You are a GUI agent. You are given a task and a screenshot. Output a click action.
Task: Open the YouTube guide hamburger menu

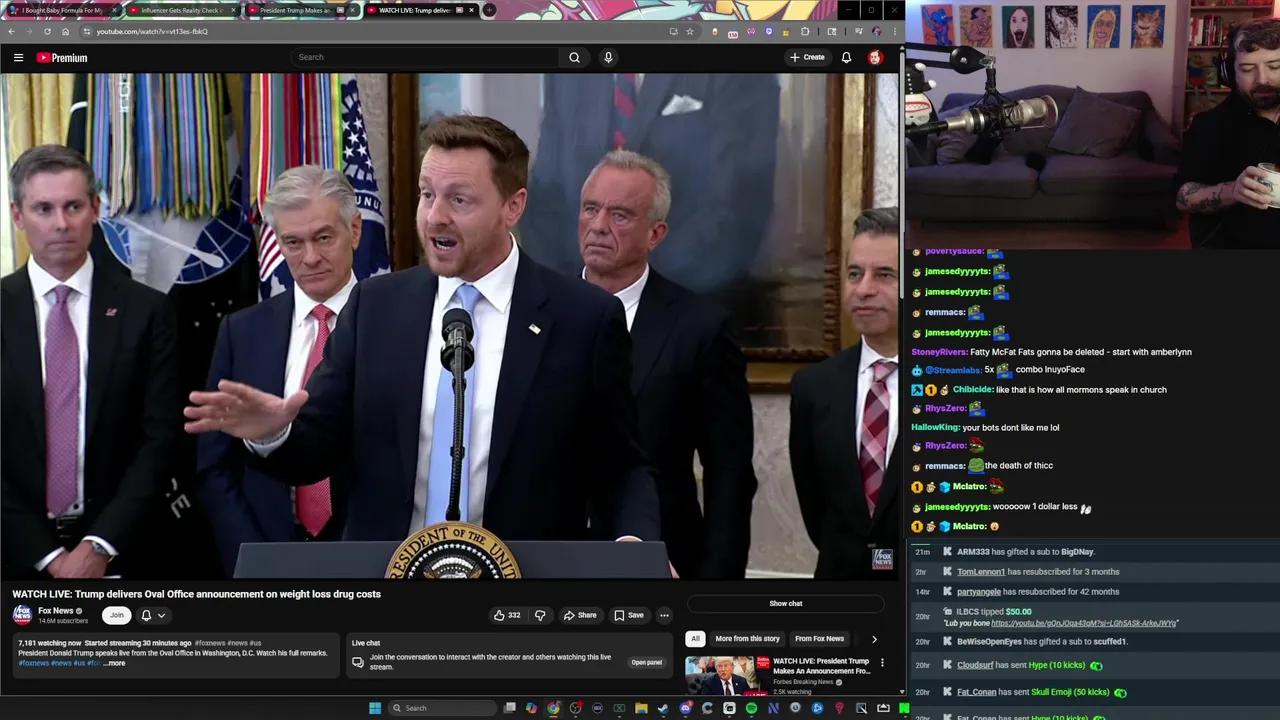point(18,58)
